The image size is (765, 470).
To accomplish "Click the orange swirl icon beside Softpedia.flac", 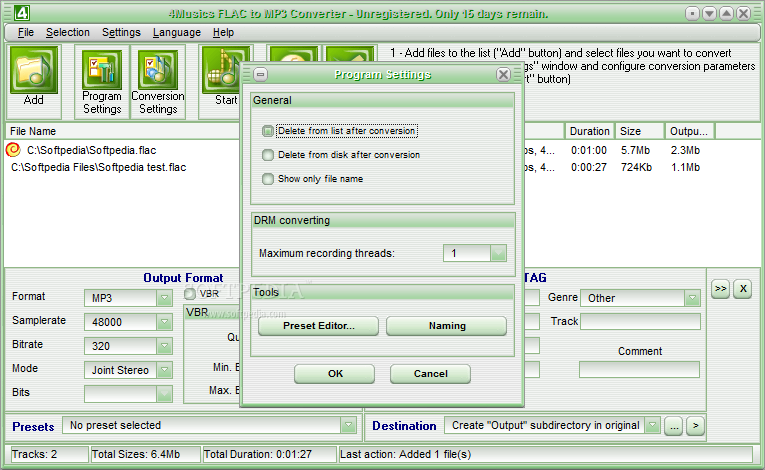I will point(14,150).
